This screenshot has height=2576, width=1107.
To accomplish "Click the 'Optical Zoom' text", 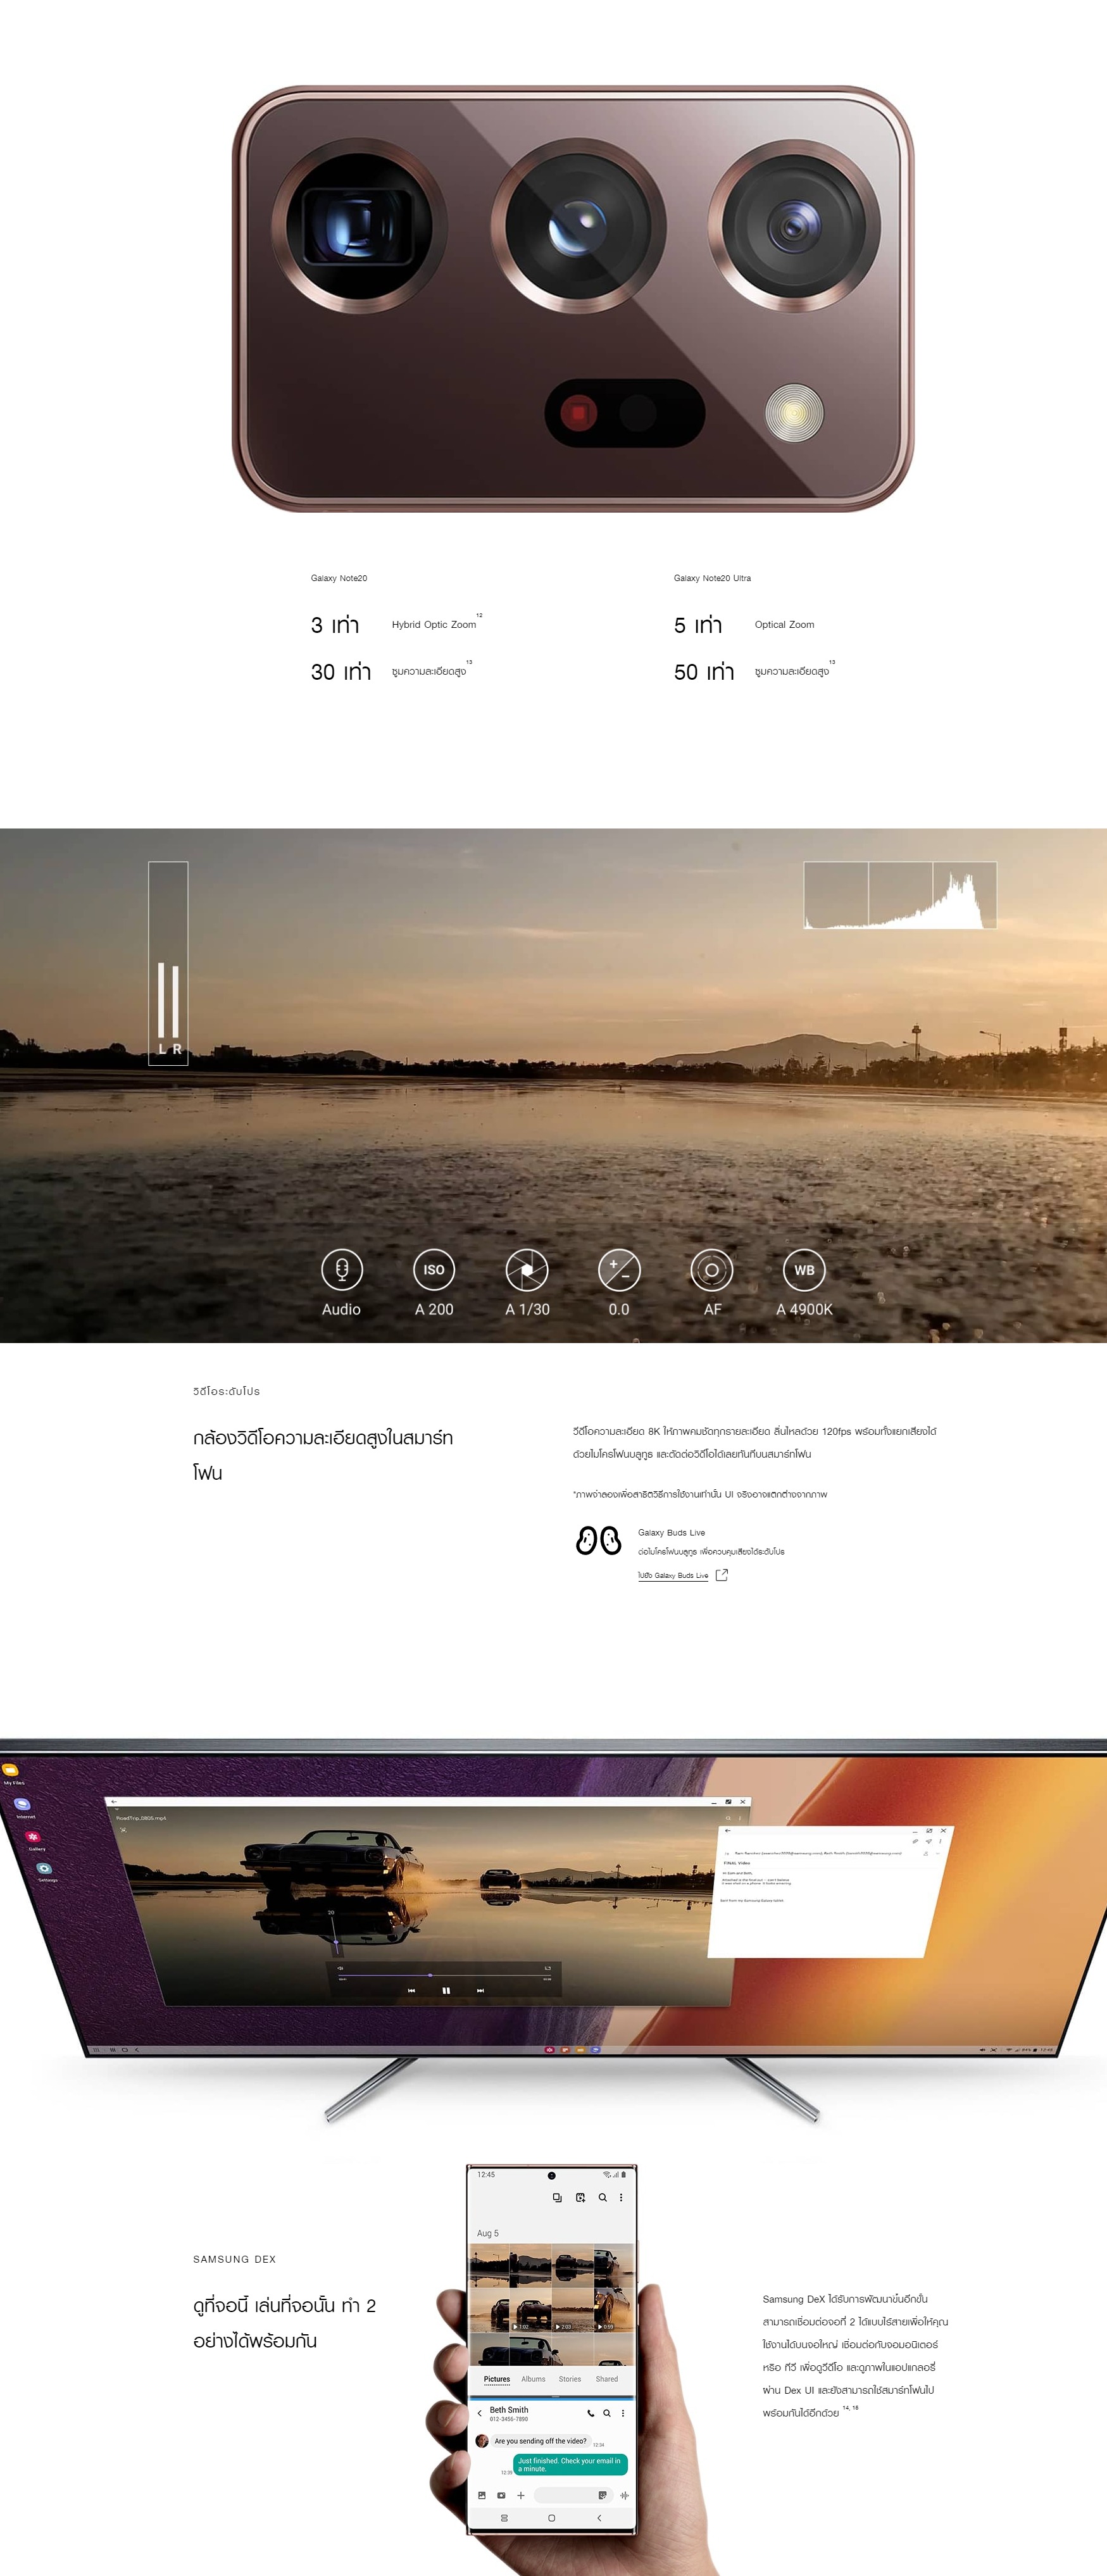I will click(784, 624).
